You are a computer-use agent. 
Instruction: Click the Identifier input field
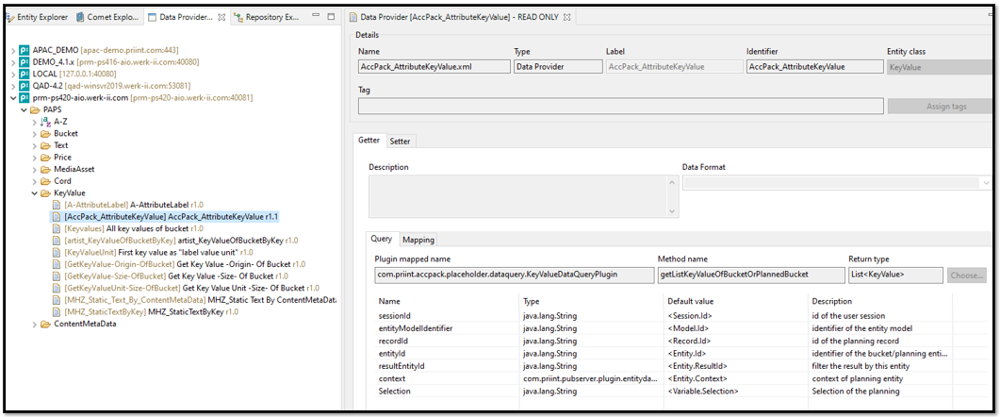[x=814, y=66]
